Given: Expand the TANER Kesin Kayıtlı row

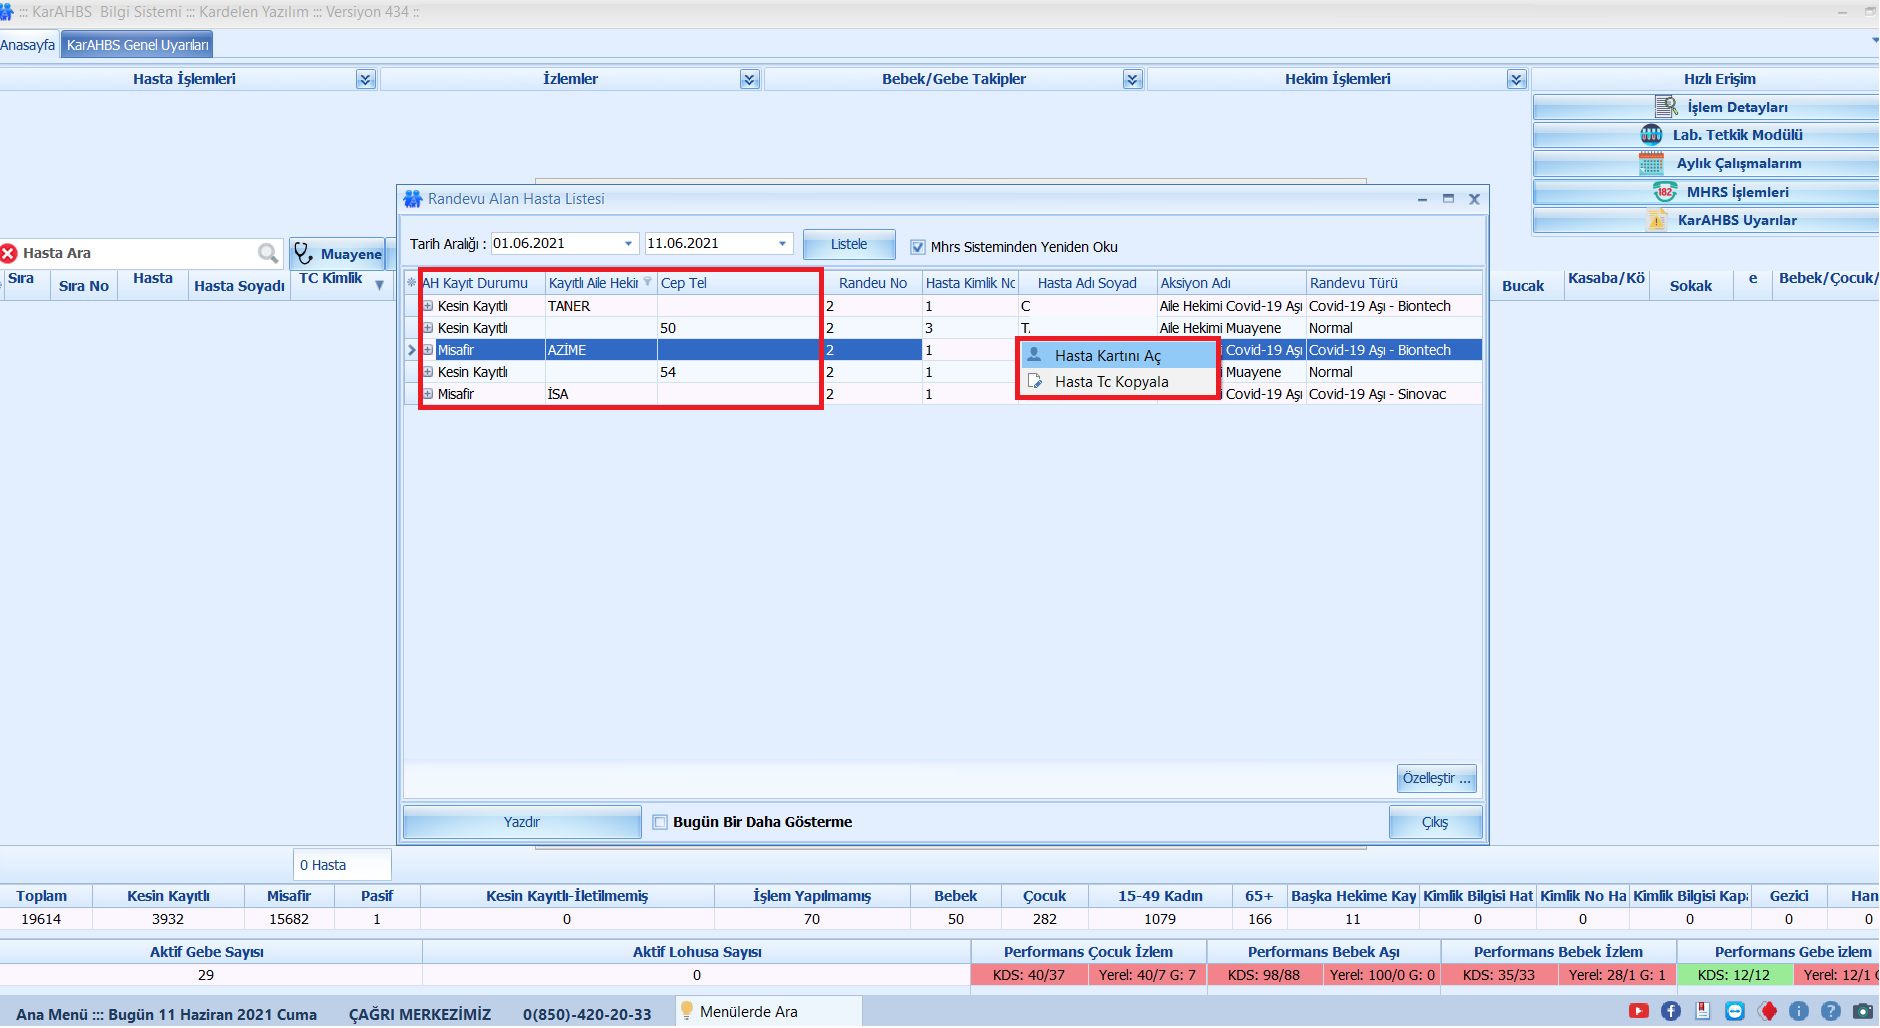Looking at the screenshot, I should (x=428, y=306).
